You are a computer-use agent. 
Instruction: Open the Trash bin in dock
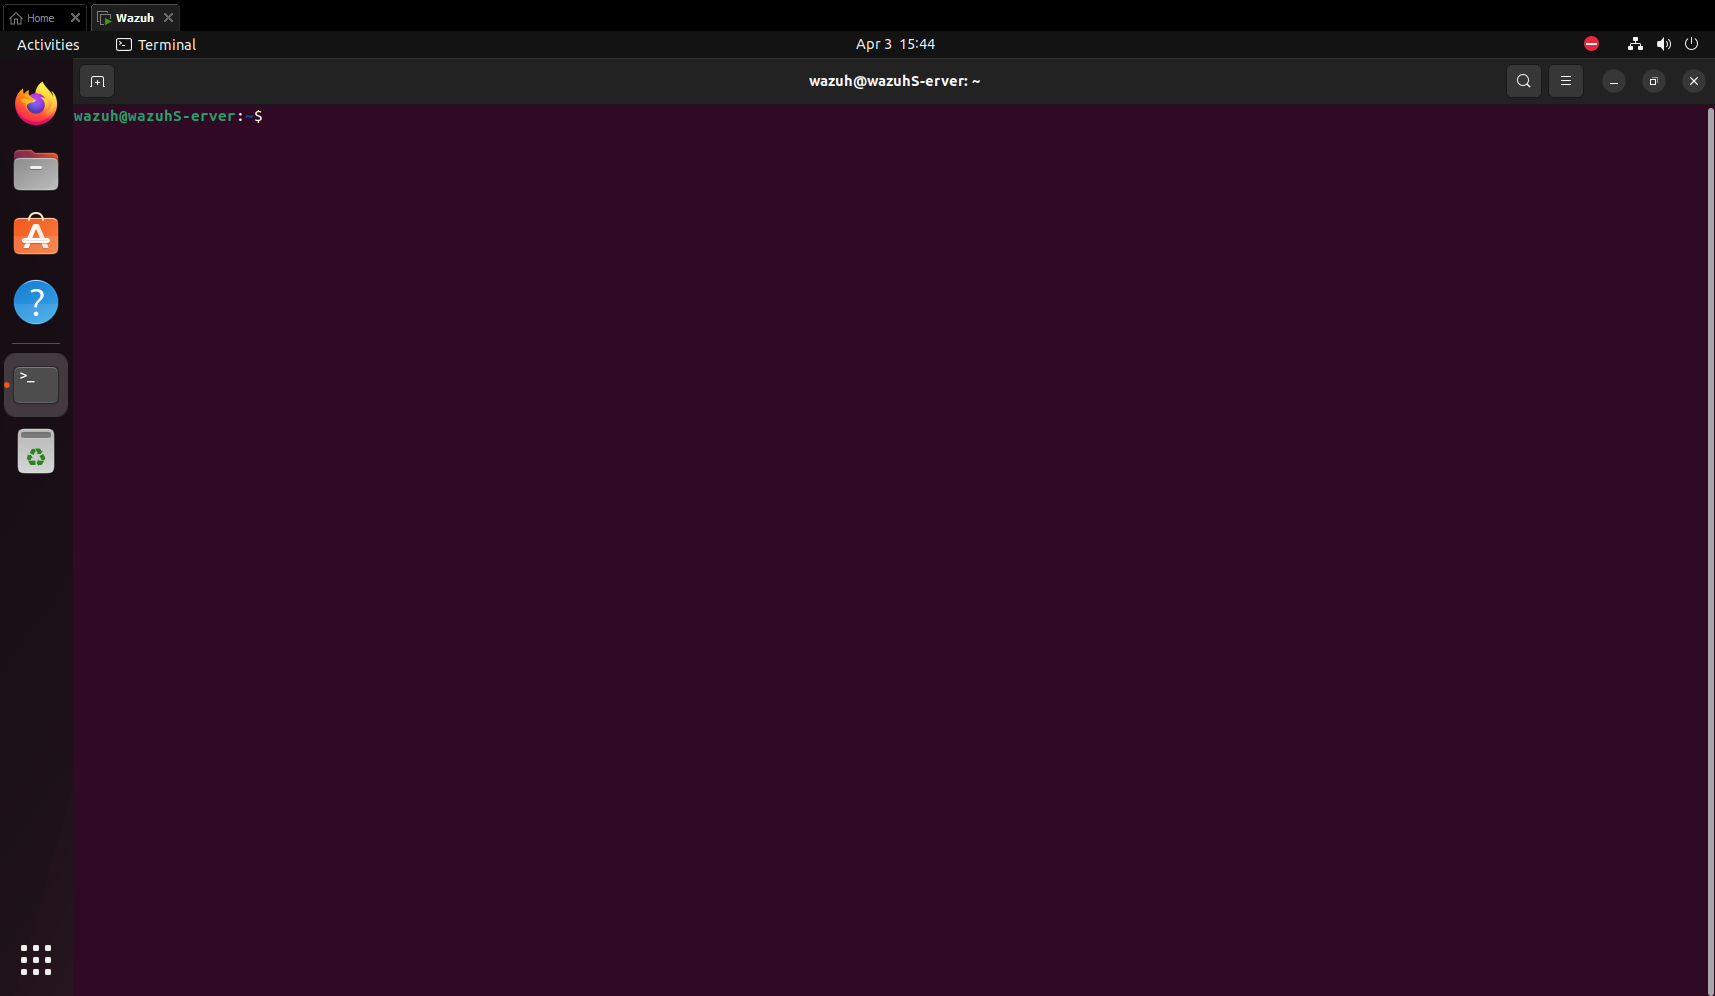pyautogui.click(x=36, y=451)
